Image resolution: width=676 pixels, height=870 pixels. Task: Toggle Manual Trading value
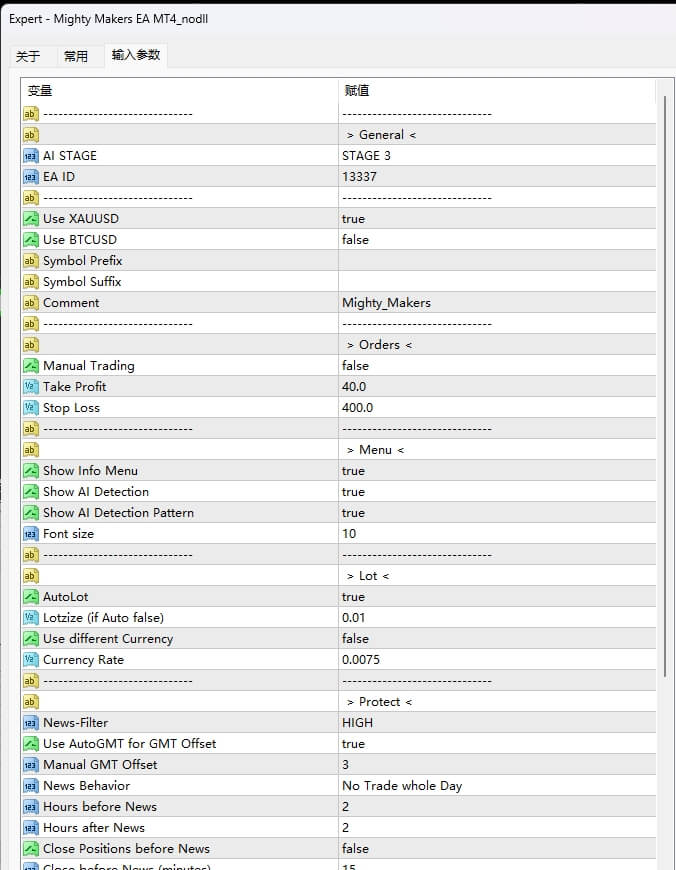pos(355,366)
